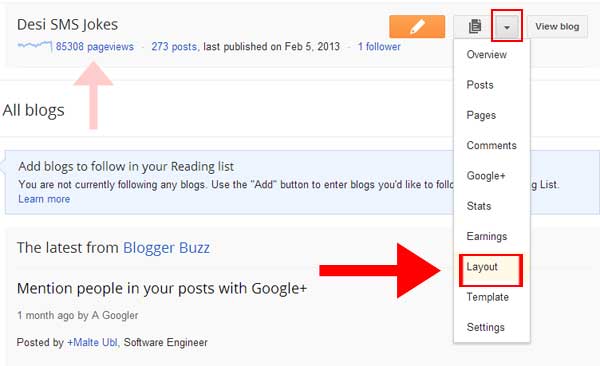Open Comments from the dropdown menu
Viewport: 600px width, 366px height.
pyautogui.click(x=492, y=145)
